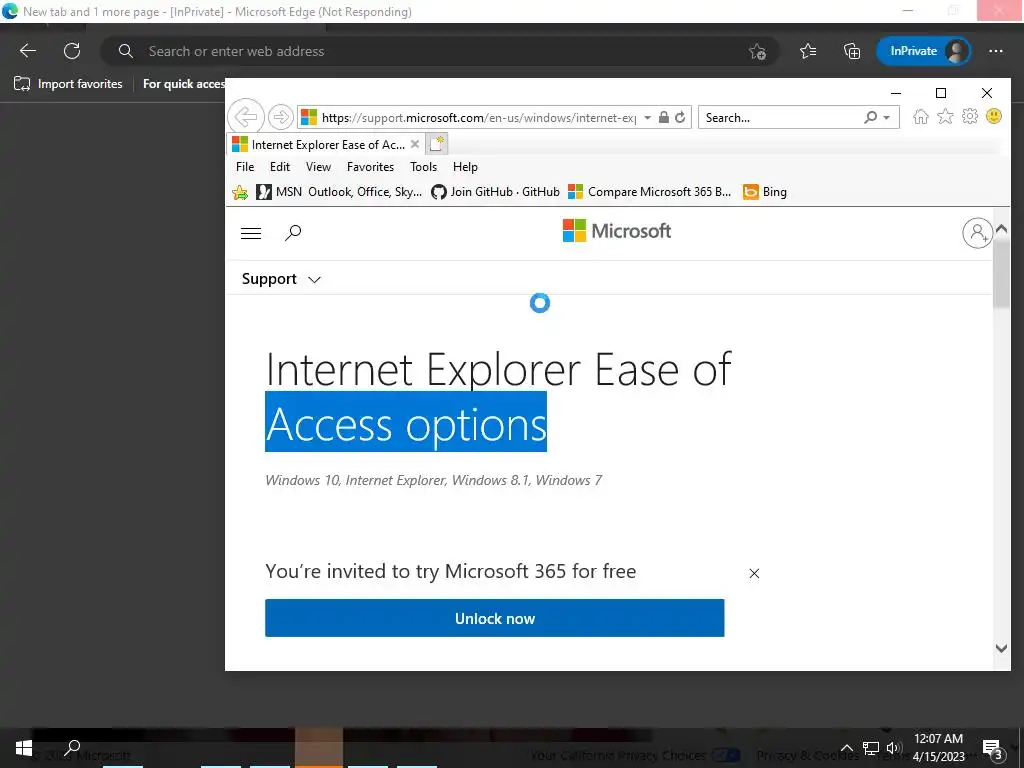Expand IE search provider dropdown arrow
This screenshot has width=1024, height=768.
[x=886, y=118]
